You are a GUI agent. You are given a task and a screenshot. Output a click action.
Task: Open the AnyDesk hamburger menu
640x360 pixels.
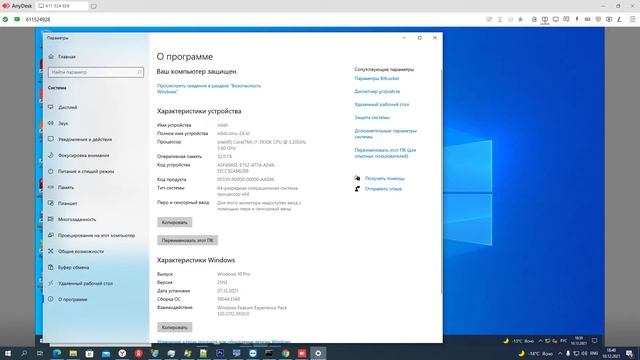point(632,19)
